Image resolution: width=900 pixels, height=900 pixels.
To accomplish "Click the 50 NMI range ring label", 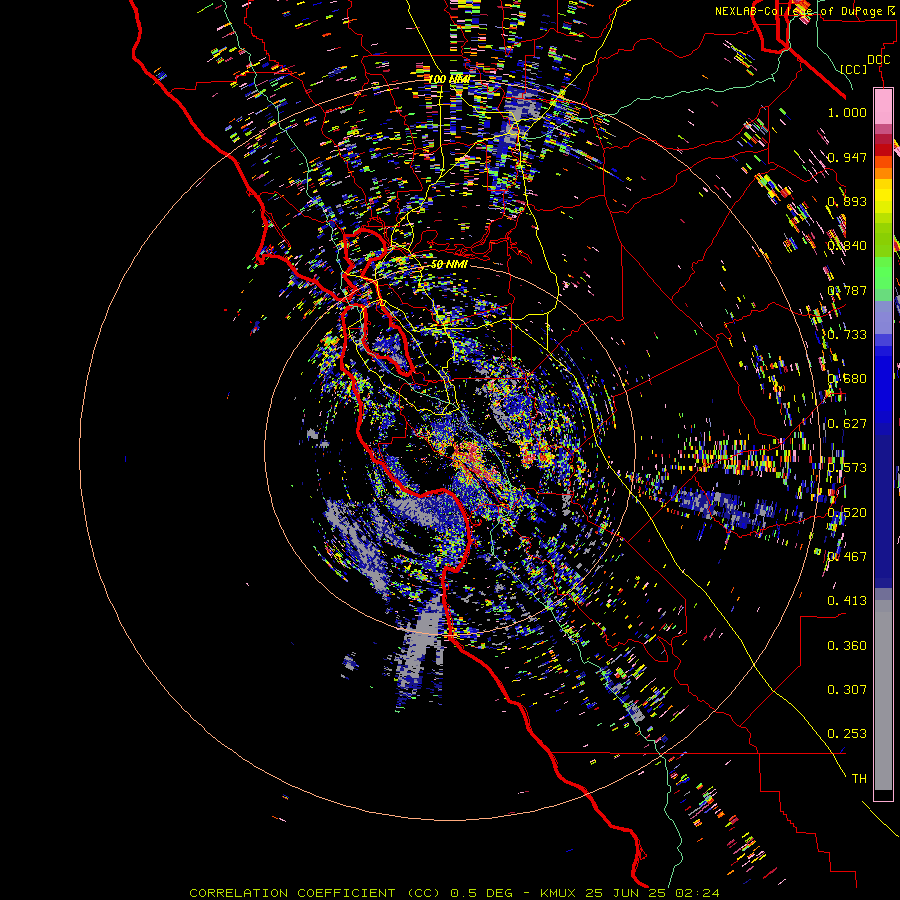I will (449, 265).
